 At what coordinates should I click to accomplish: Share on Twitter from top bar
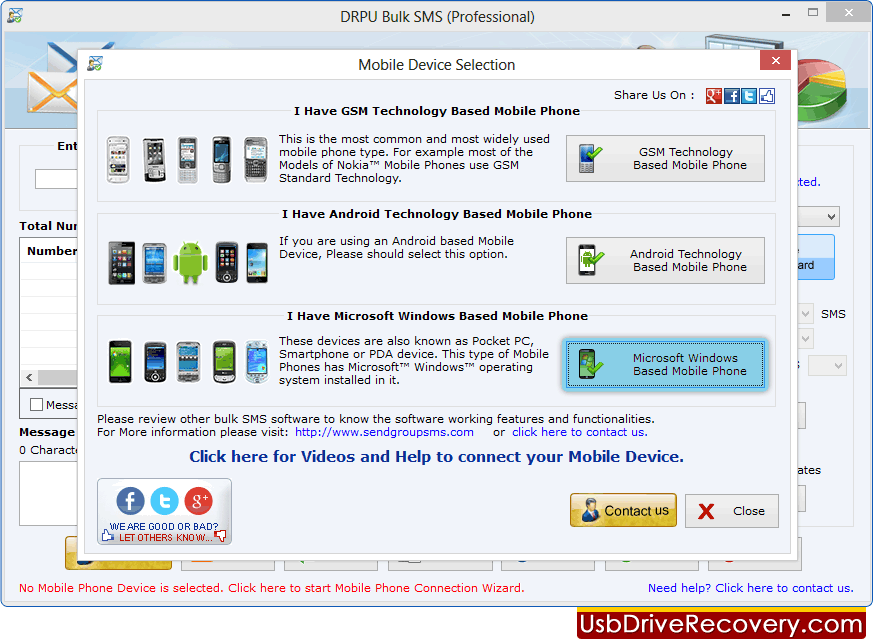tap(749, 96)
